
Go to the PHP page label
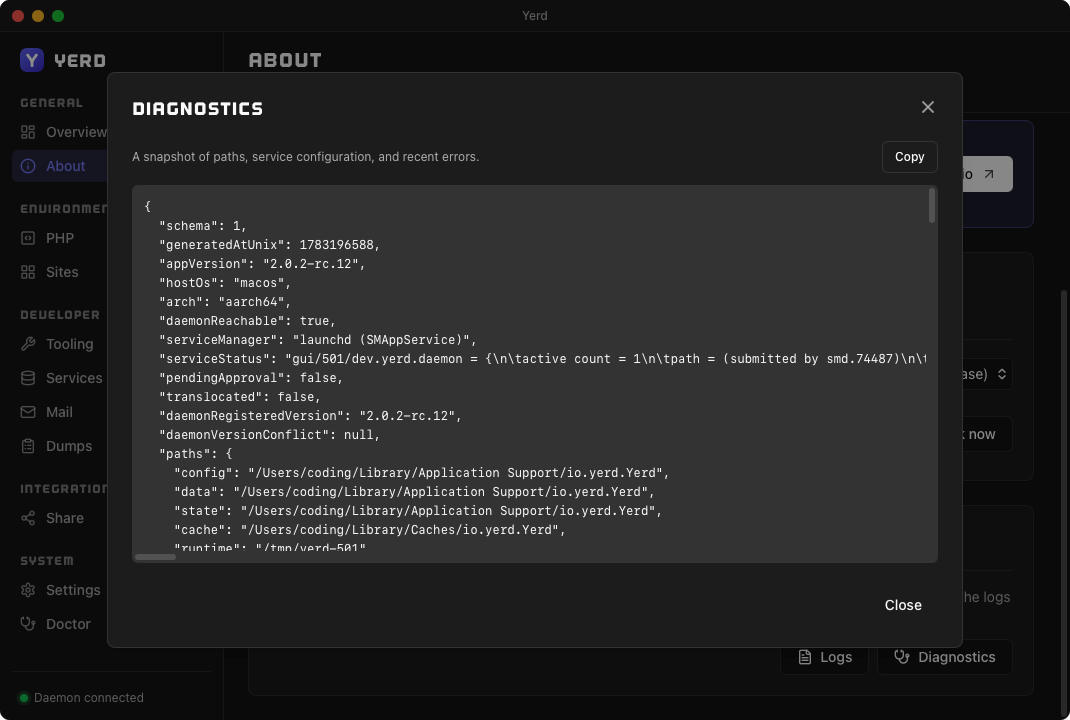60,238
